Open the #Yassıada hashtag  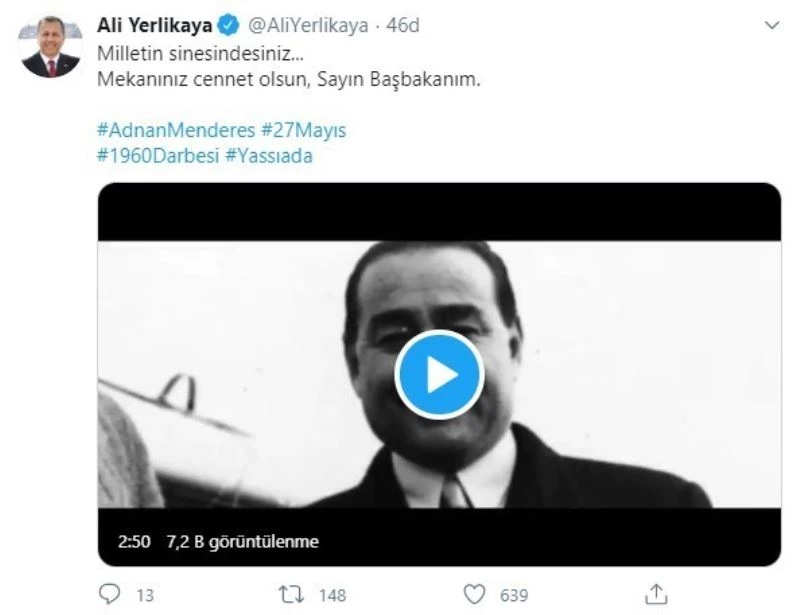point(269,156)
